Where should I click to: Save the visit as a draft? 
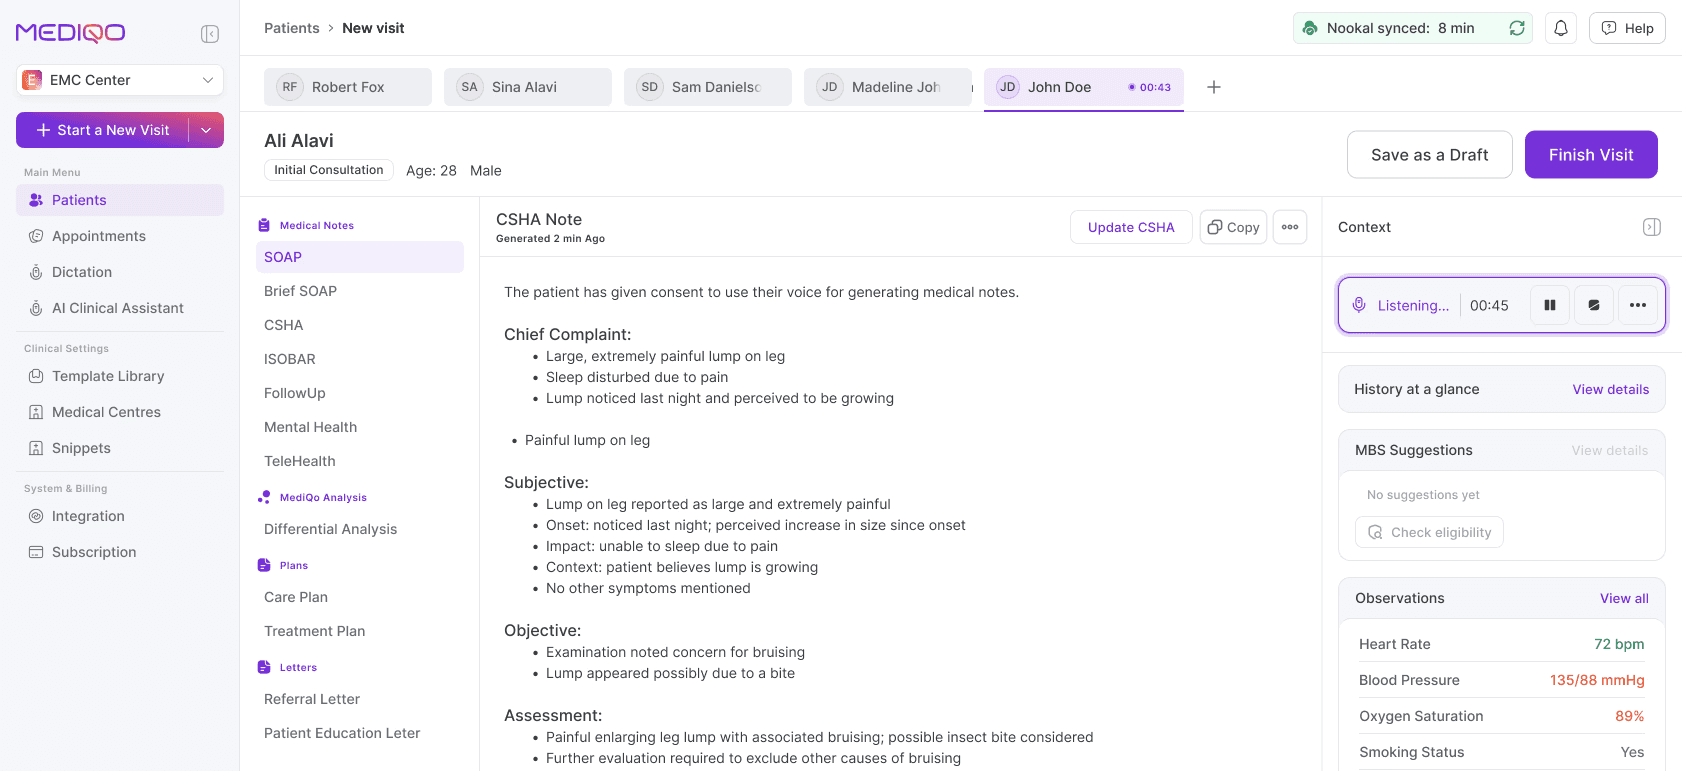1429,155
